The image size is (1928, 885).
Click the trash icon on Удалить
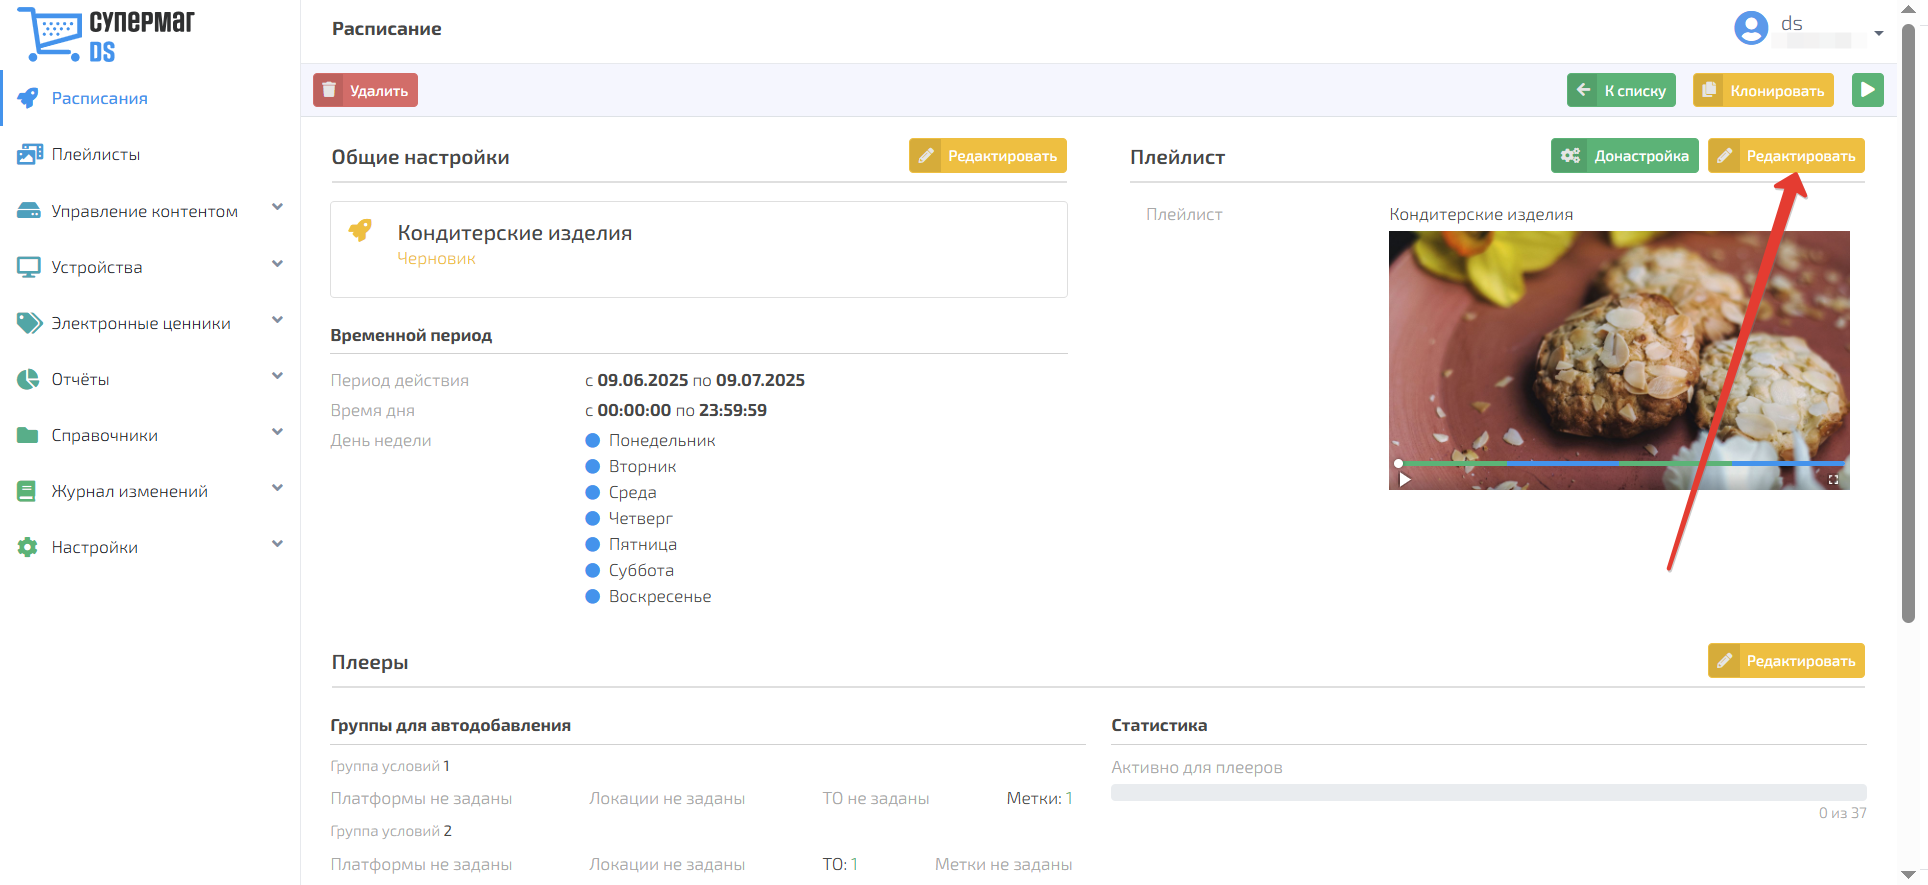click(x=328, y=90)
